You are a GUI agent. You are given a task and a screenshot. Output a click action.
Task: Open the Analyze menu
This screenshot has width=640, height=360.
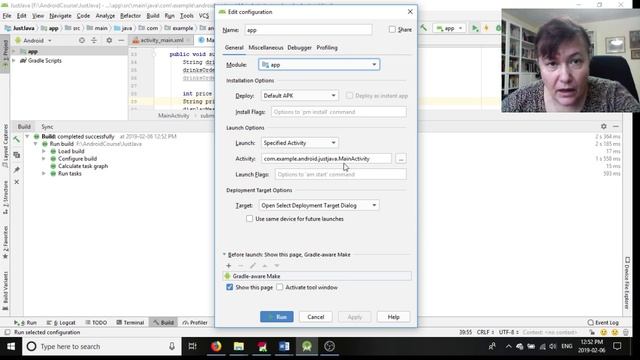tap(105, 16)
